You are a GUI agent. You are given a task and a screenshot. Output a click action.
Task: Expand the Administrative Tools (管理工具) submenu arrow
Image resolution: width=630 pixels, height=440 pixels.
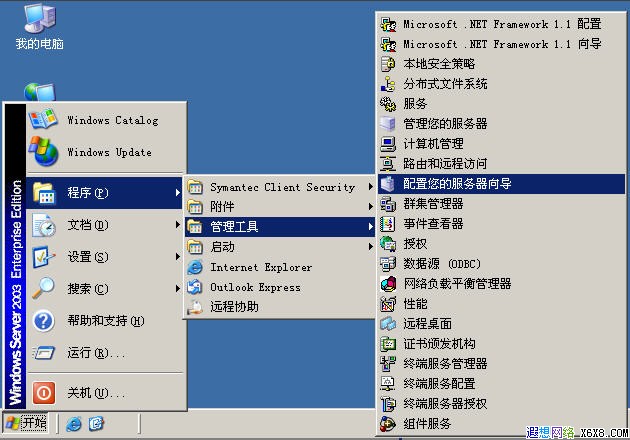[x=370, y=227]
